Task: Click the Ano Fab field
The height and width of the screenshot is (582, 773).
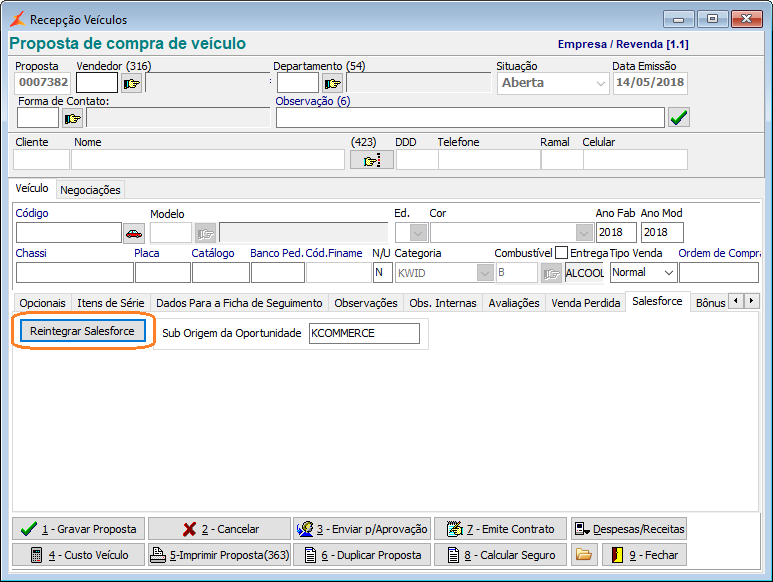Action: [x=616, y=232]
